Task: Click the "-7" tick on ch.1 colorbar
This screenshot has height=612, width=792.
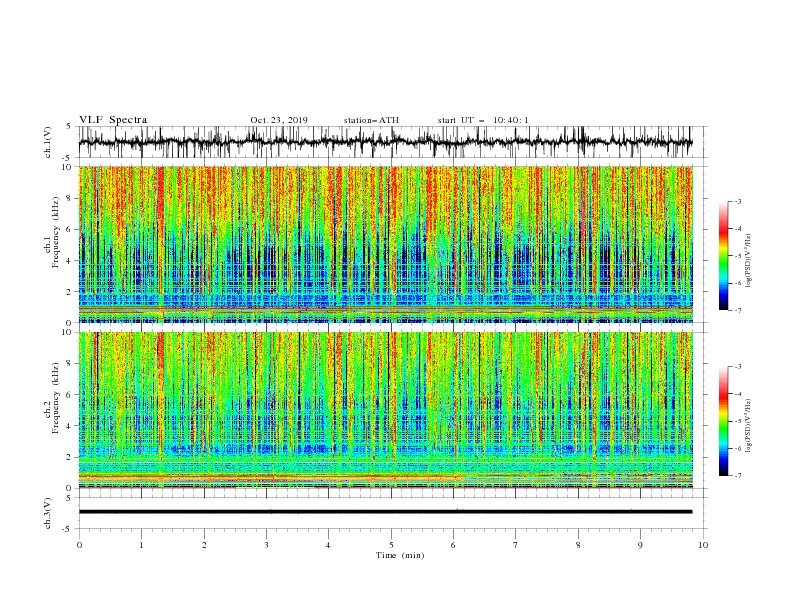Action: (x=738, y=311)
